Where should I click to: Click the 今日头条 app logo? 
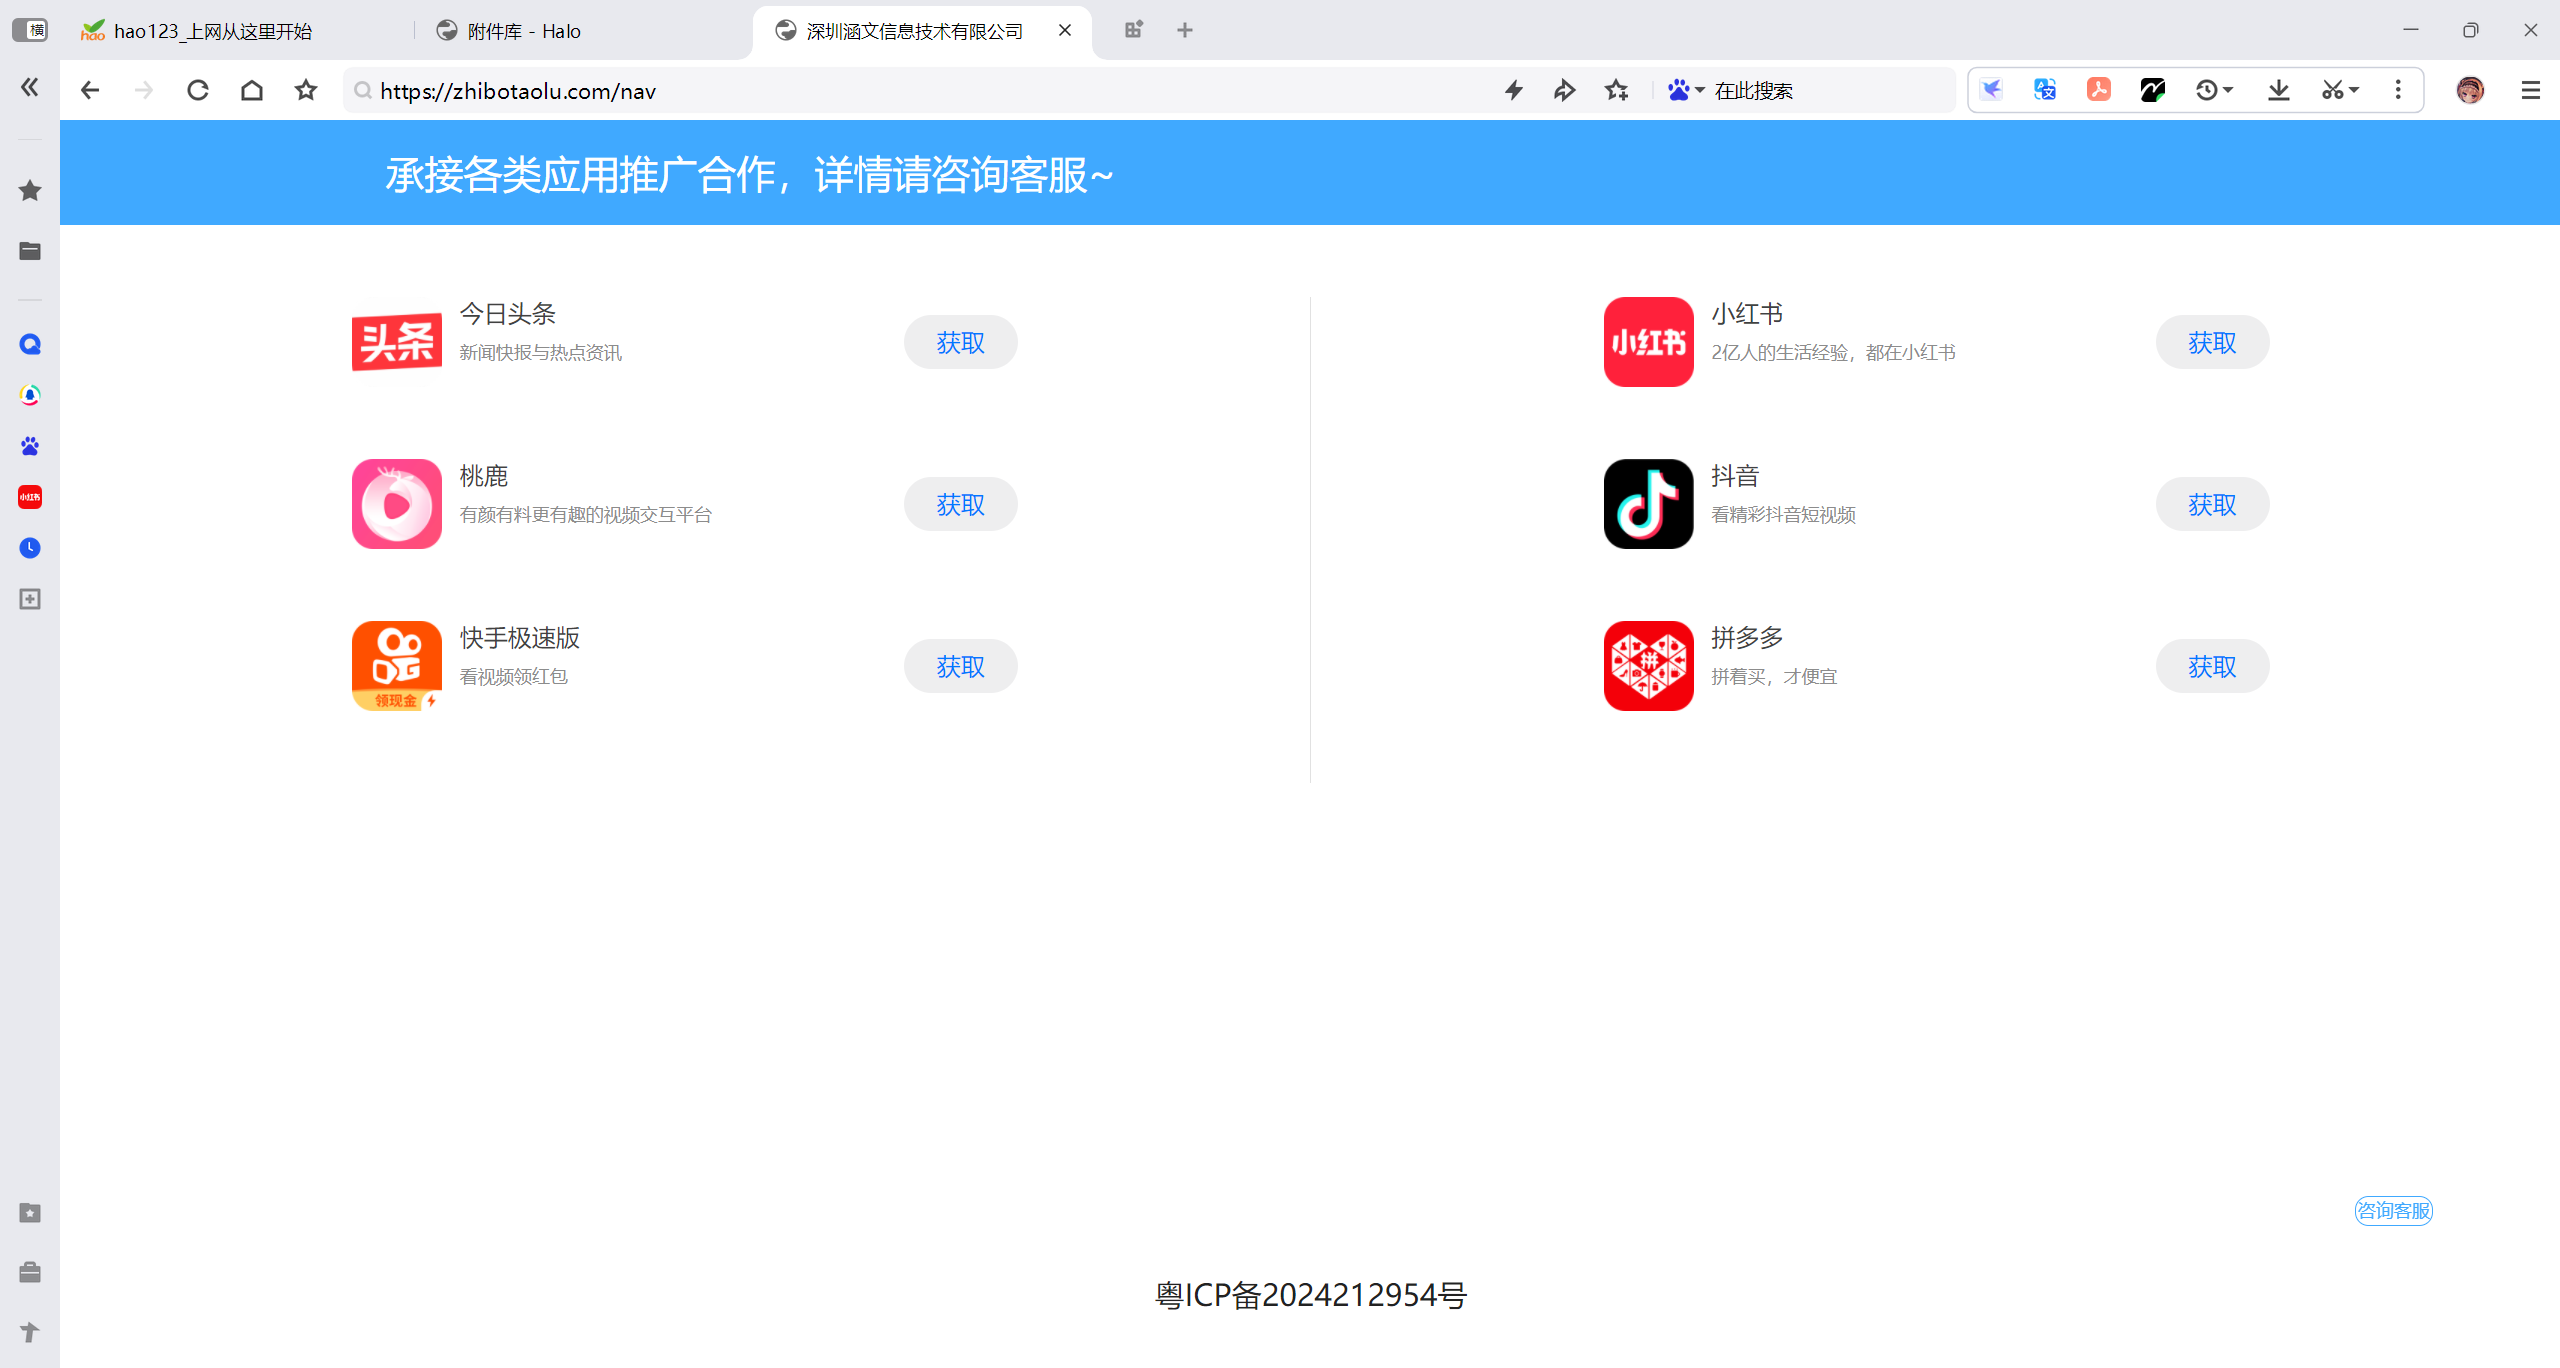click(397, 342)
